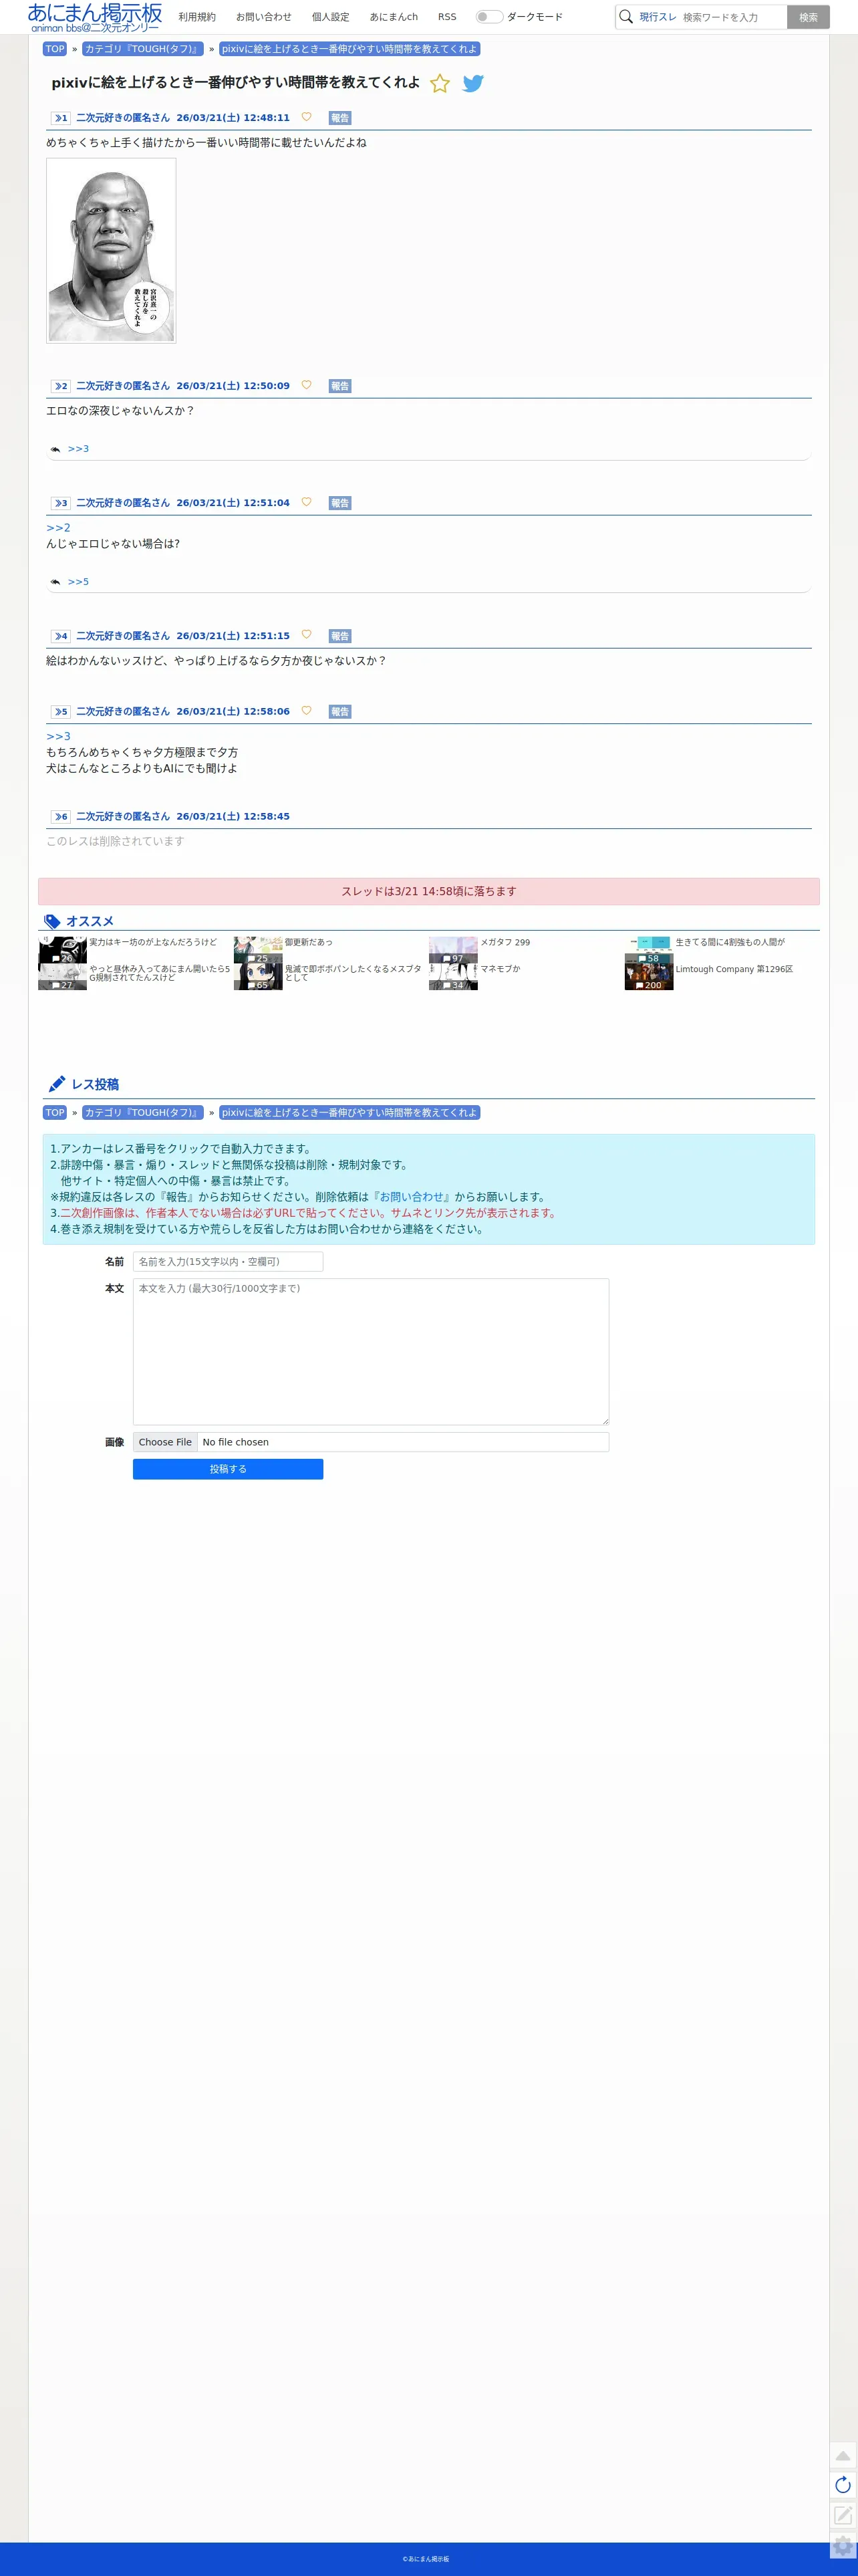Like post 4 with heart icon
Screen dimensions: 858x2576
[x=306, y=635]
